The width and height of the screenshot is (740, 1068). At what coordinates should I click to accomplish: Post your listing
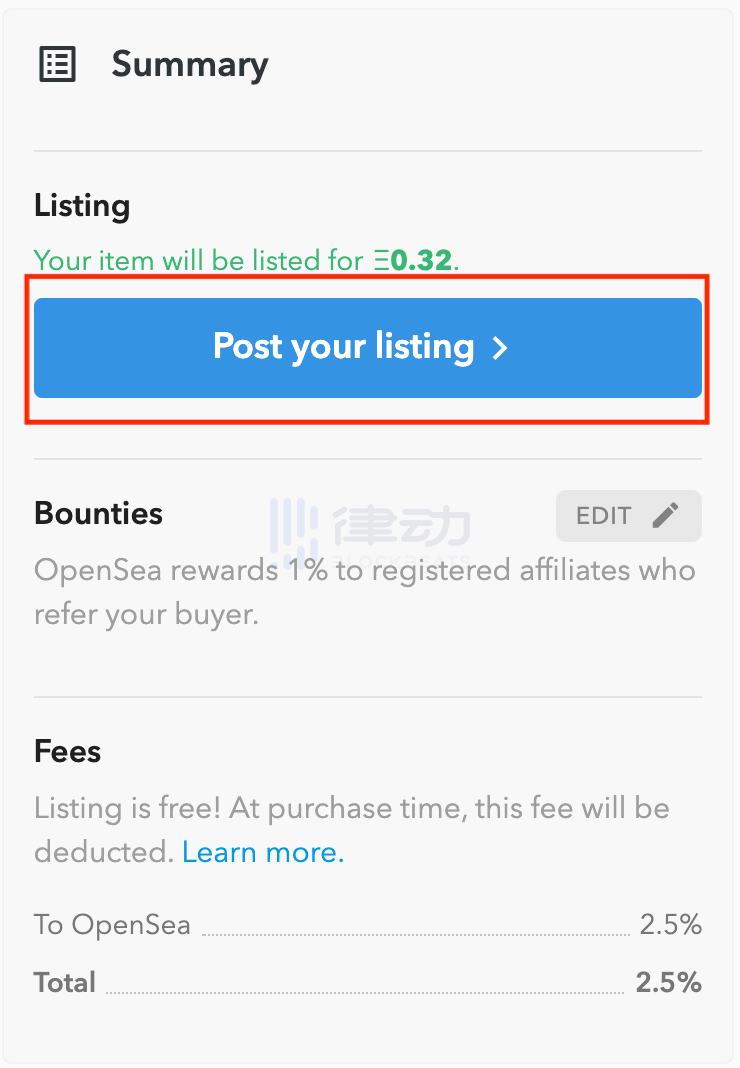(368, 347)
